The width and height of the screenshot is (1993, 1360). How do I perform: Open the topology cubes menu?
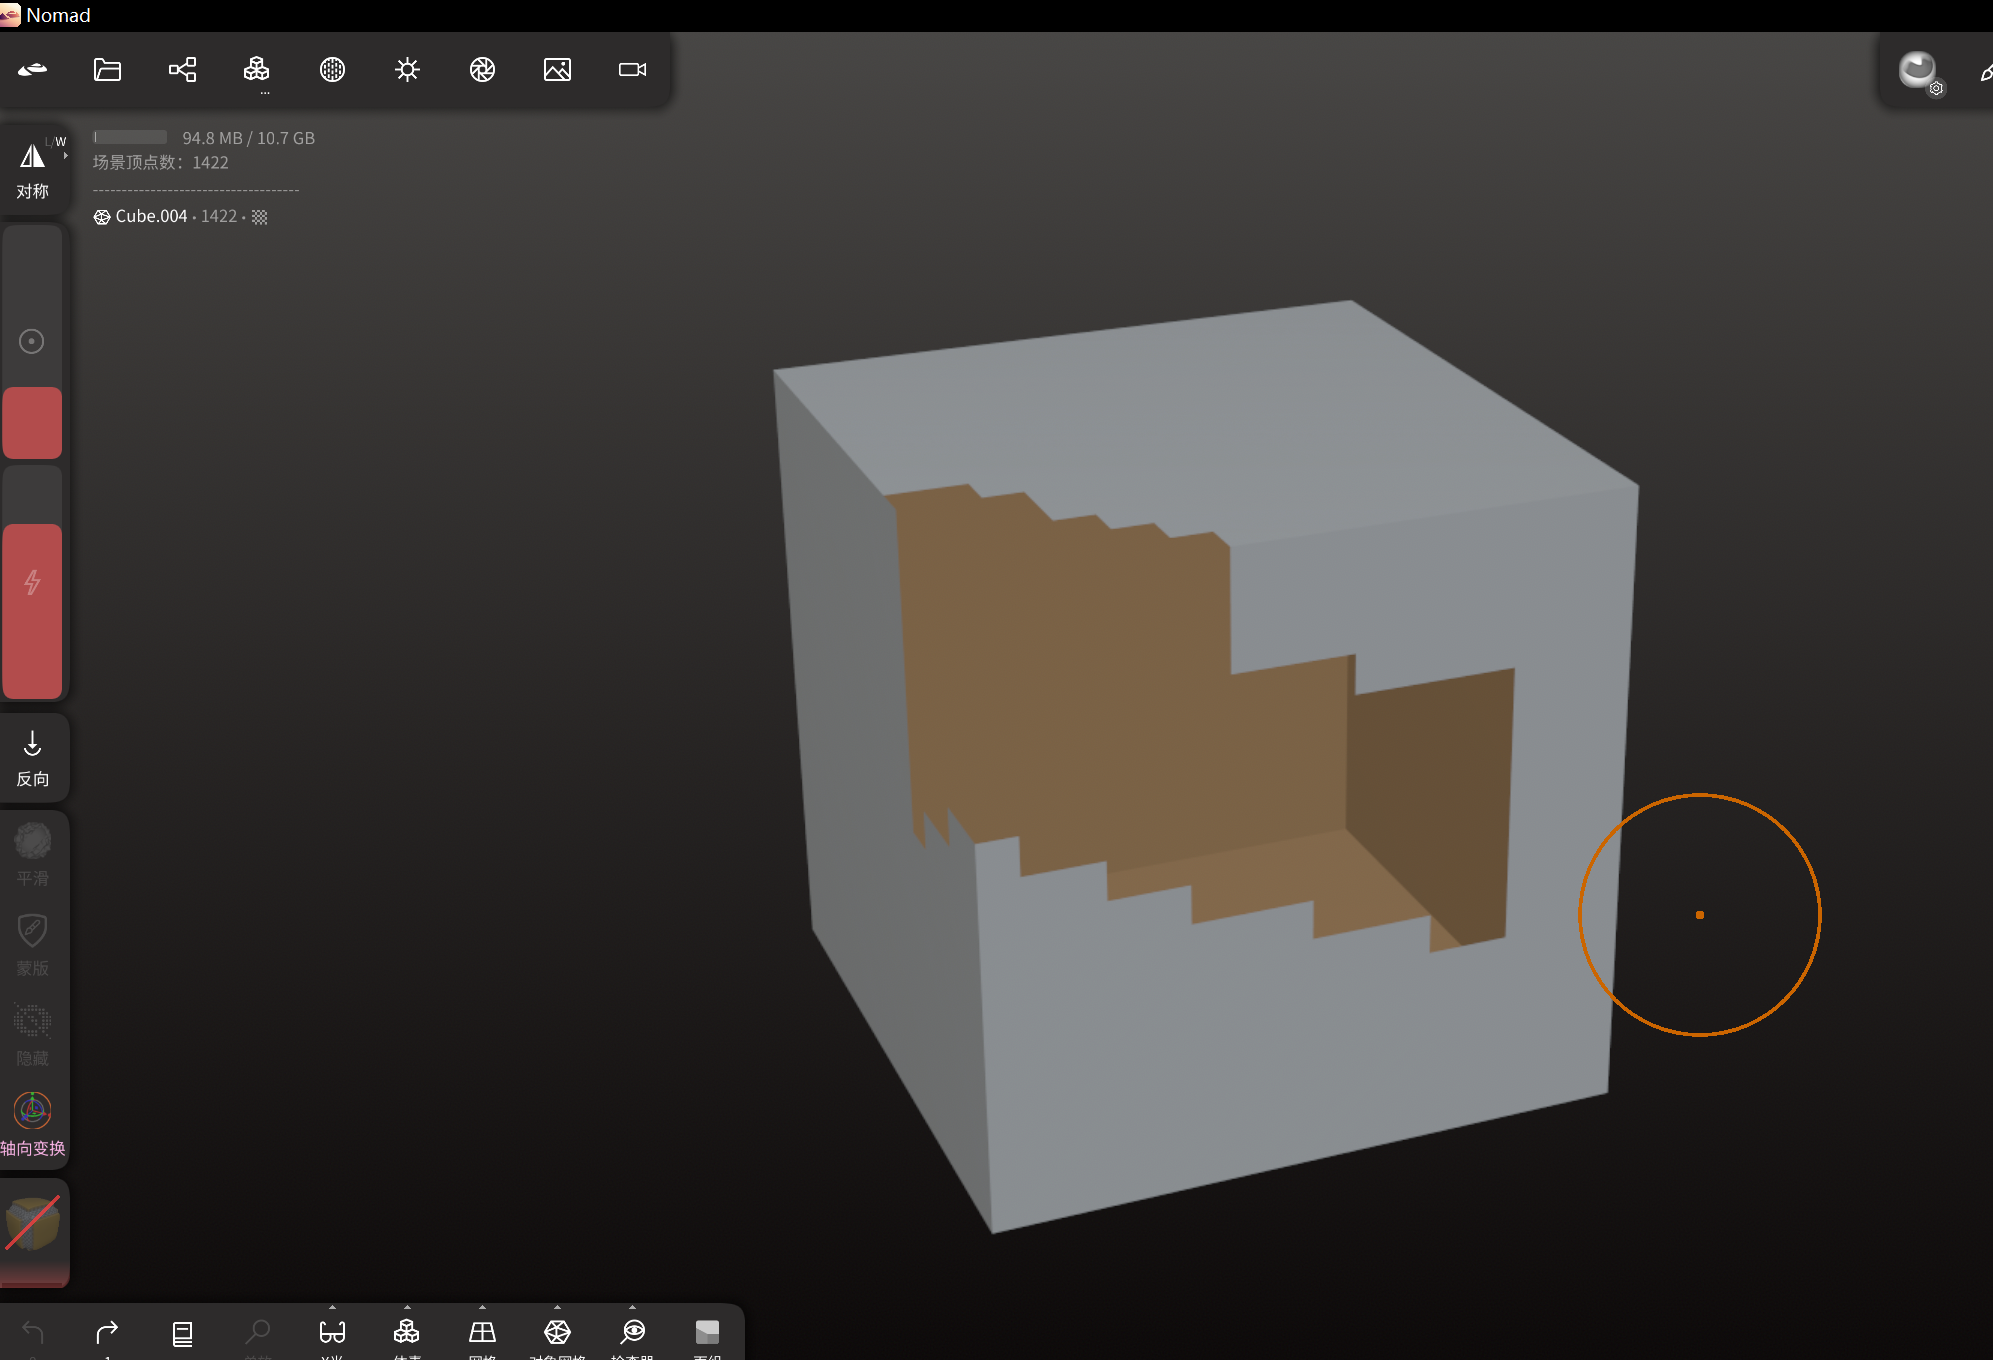tap(257, 69)
